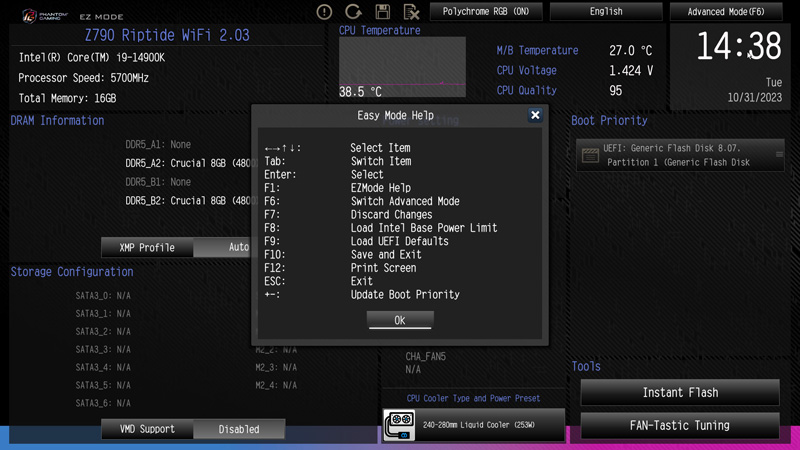Click DDR5_A2 Crucial 8GB entry
The image size is (800, 450).
click(189, 163)
